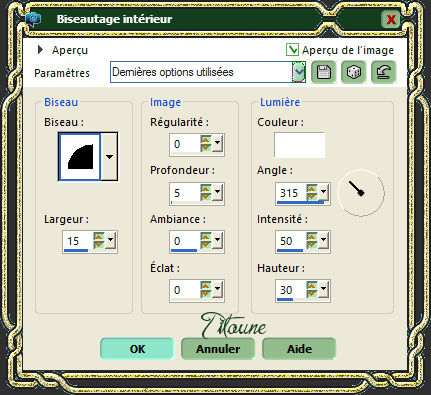Open the Paramètres presets dropdown

(299, 72)
